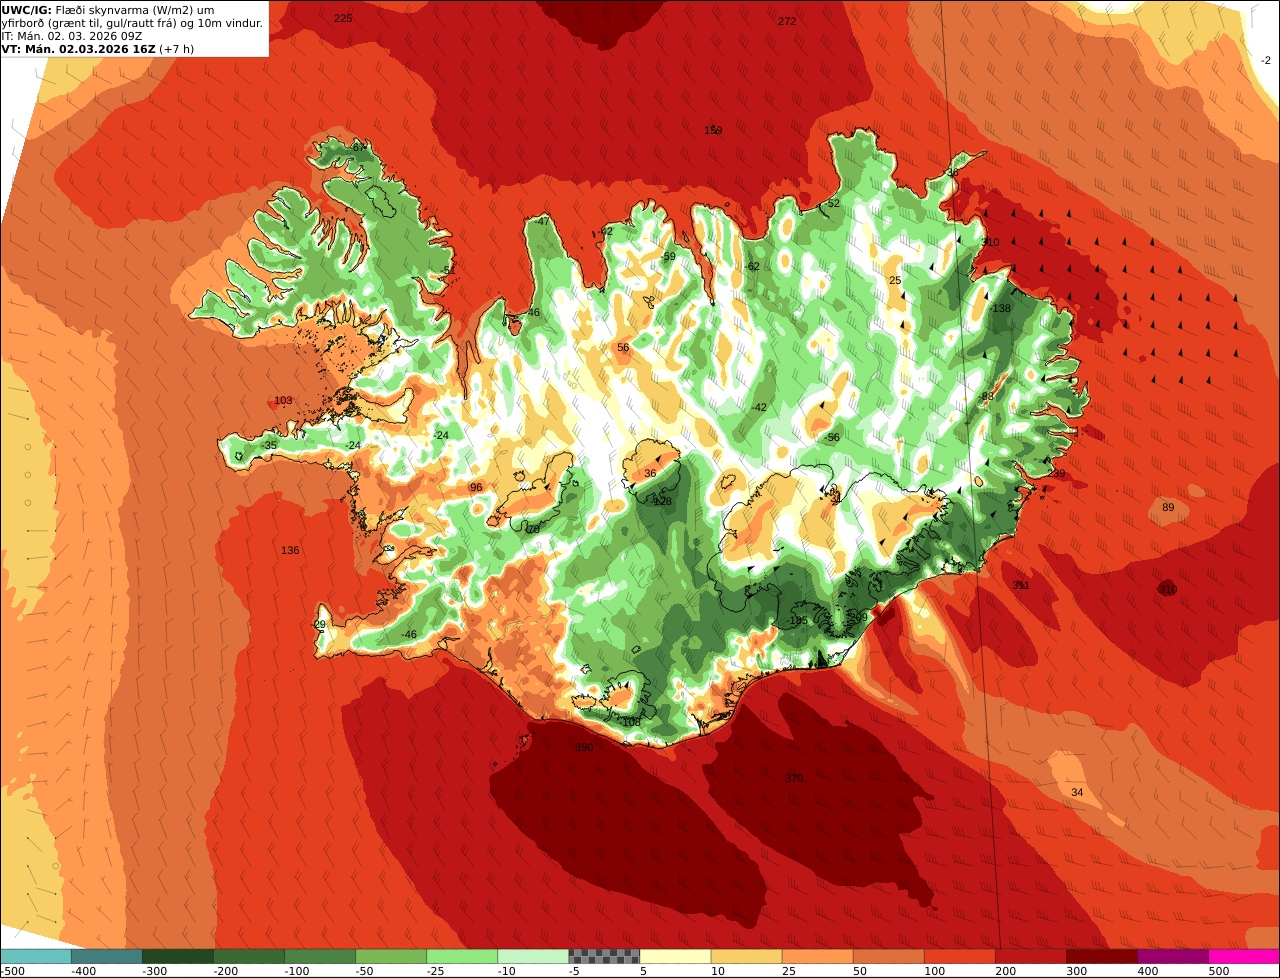This screenshot has width=1280, height=978.
Task: Click the '-300' legend scale label
Action: 154,971
